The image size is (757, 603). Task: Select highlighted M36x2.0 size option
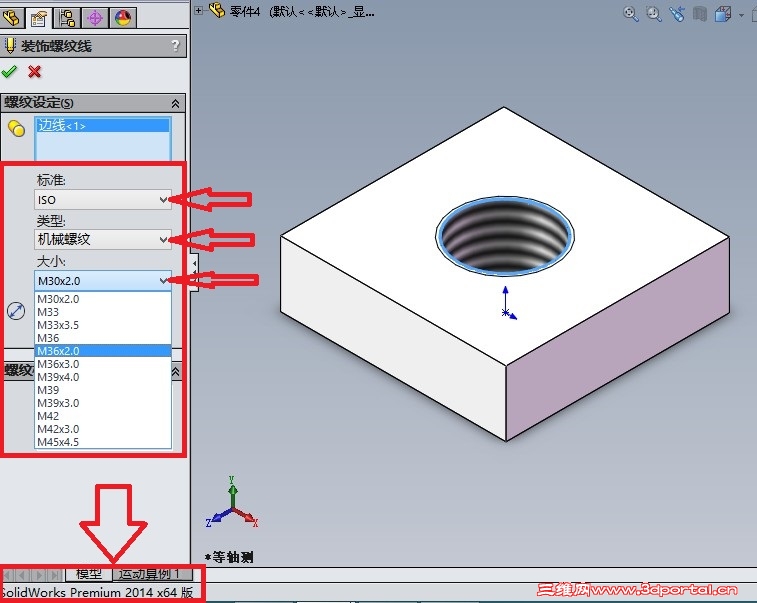pyautogui.click(x=103, y=351)
